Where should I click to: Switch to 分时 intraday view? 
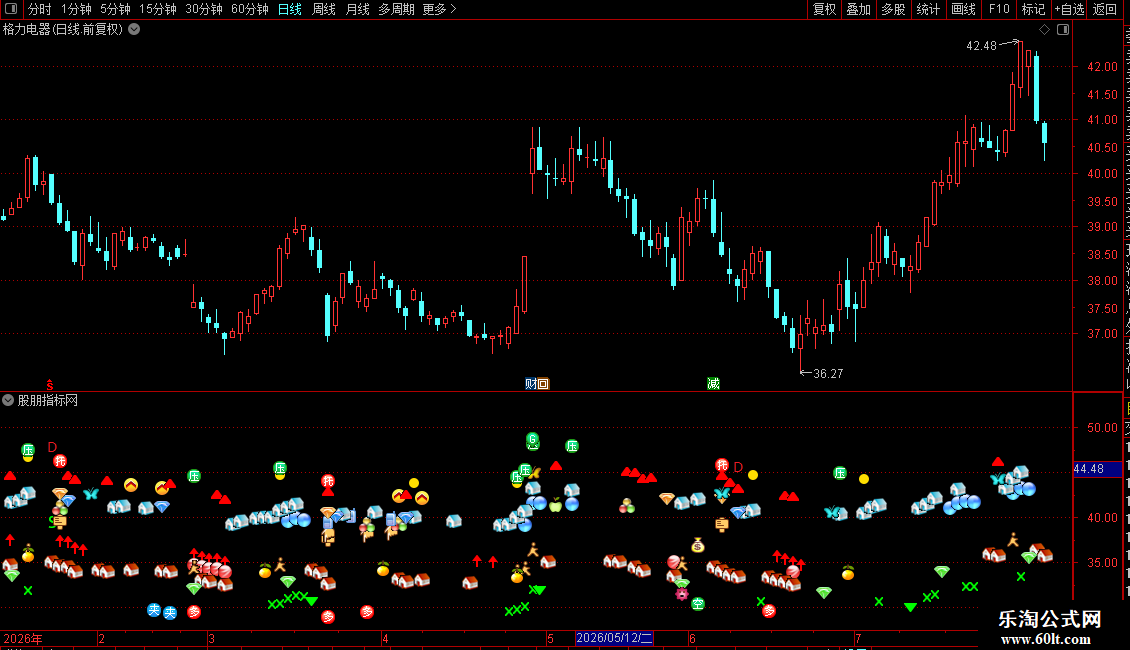click(x=40, y=9)
